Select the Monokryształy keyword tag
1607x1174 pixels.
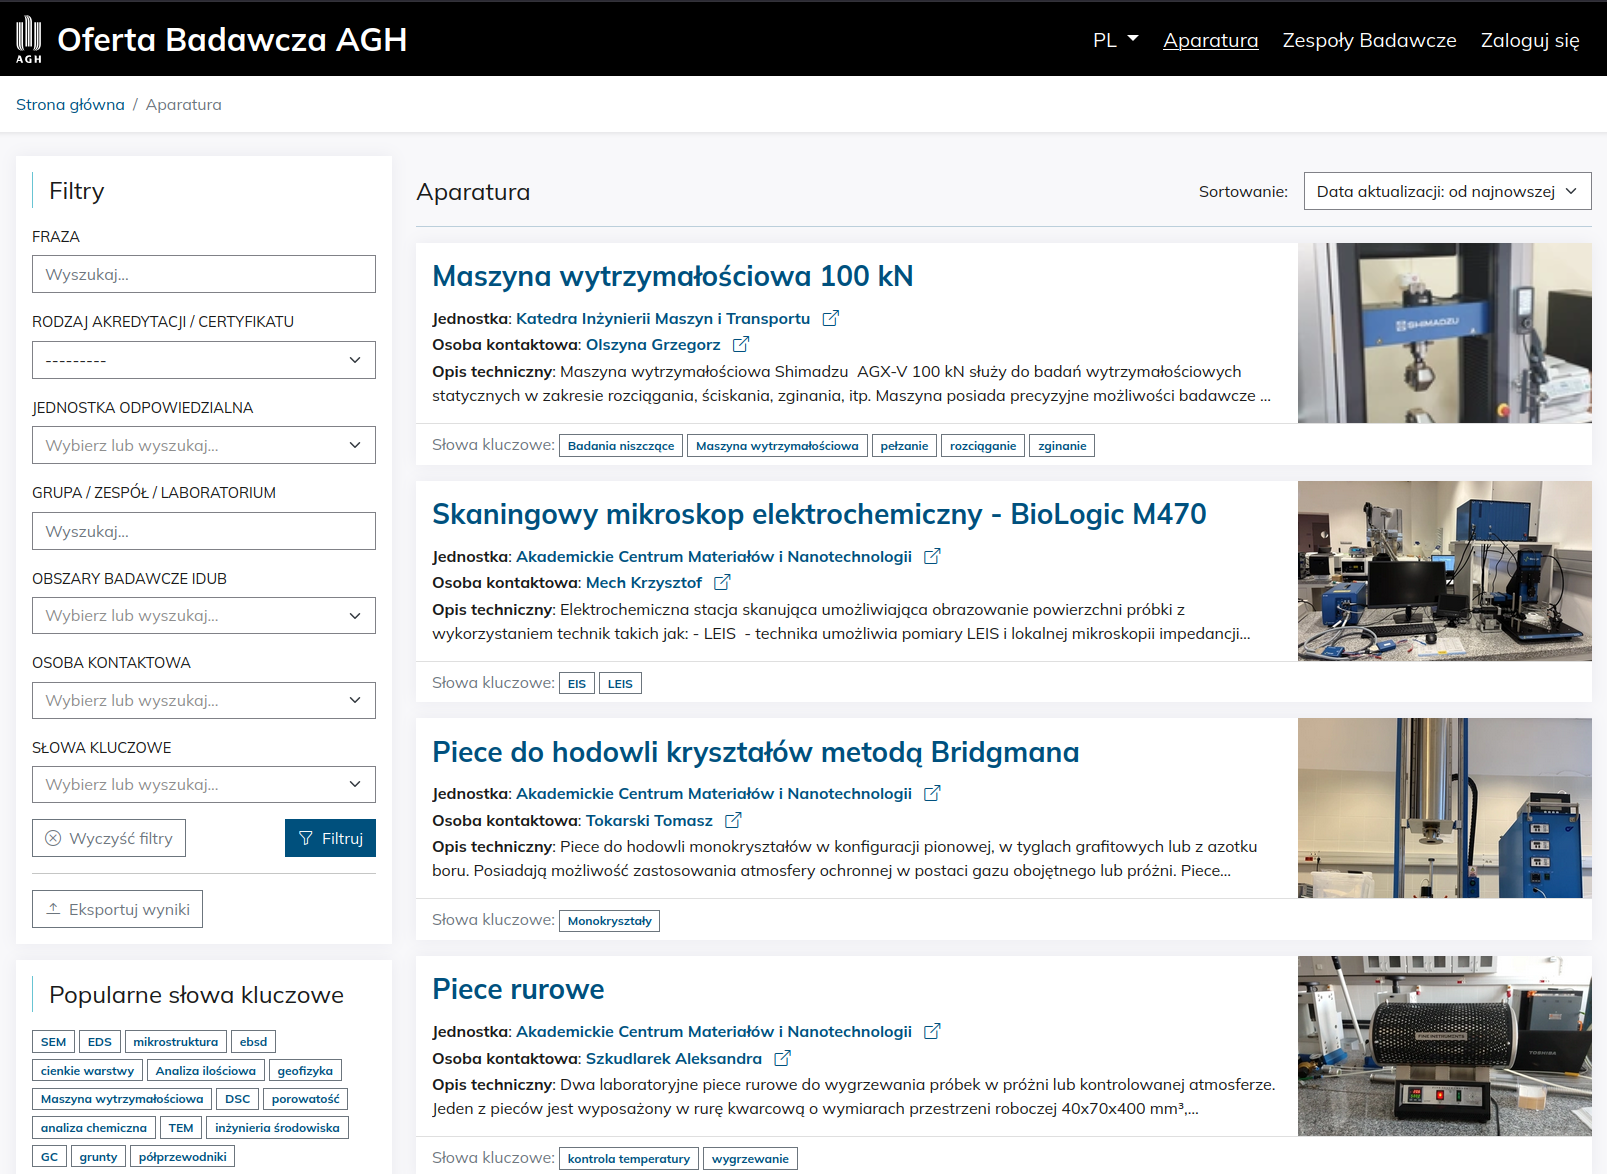pos(609,921)
